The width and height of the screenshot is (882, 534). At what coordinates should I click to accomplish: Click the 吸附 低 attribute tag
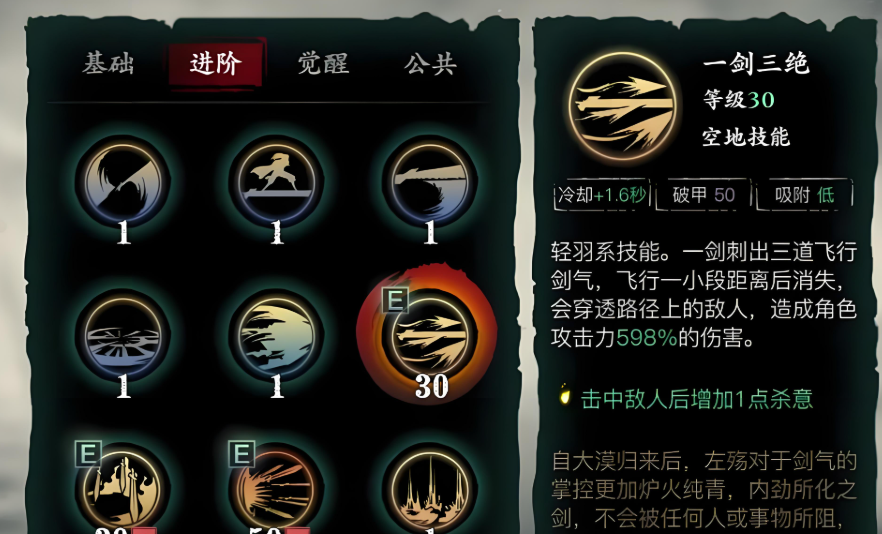point(804,195)
